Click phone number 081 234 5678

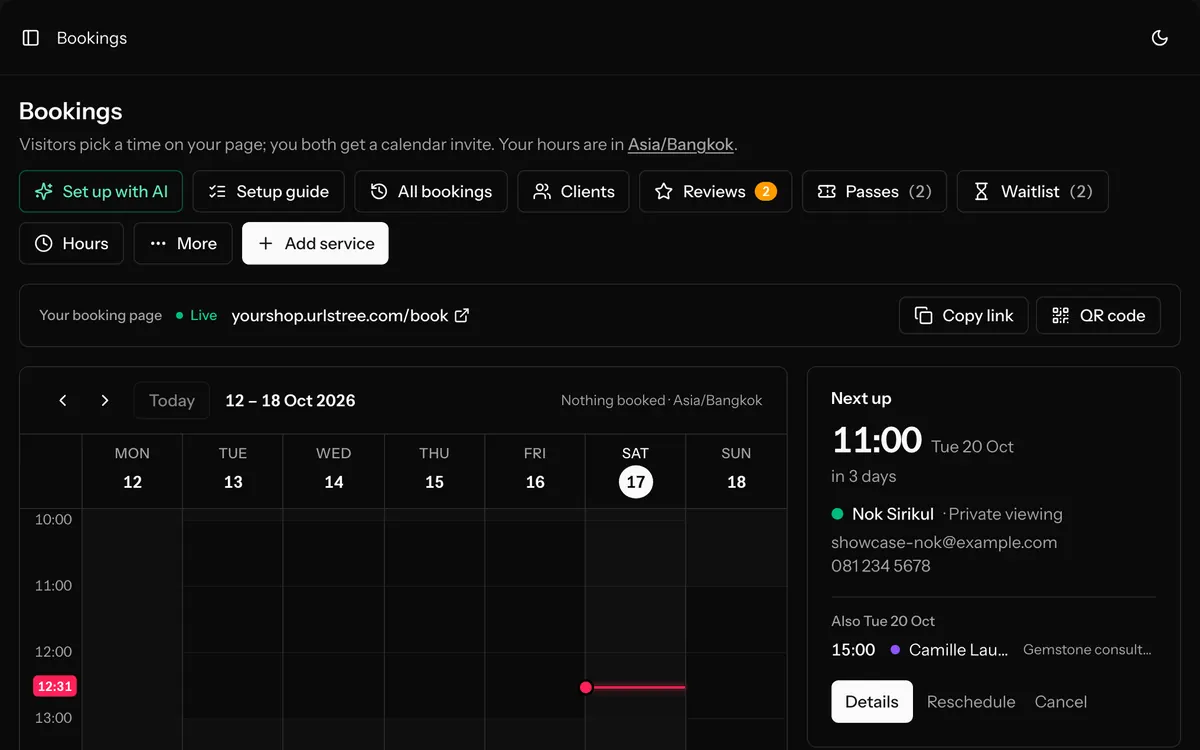(881, 566)
